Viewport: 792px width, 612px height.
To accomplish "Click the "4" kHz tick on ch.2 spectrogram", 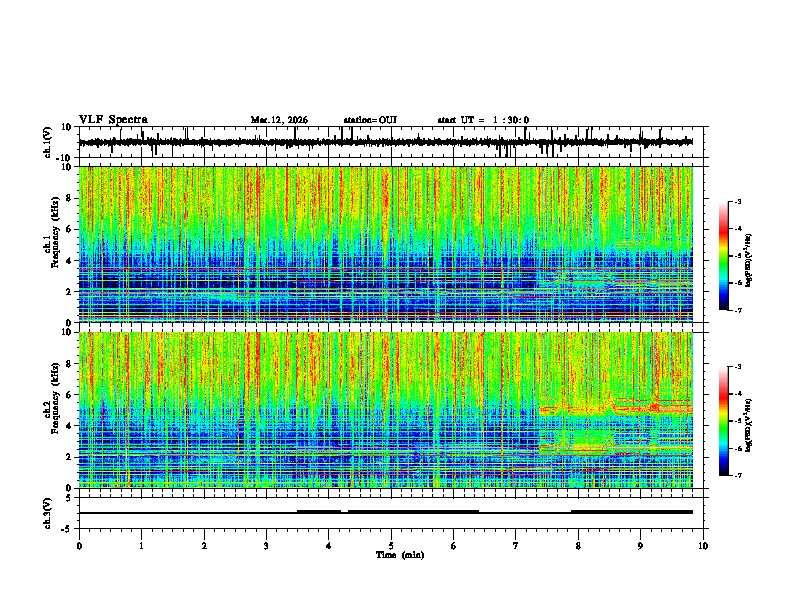I will [70, 426].
